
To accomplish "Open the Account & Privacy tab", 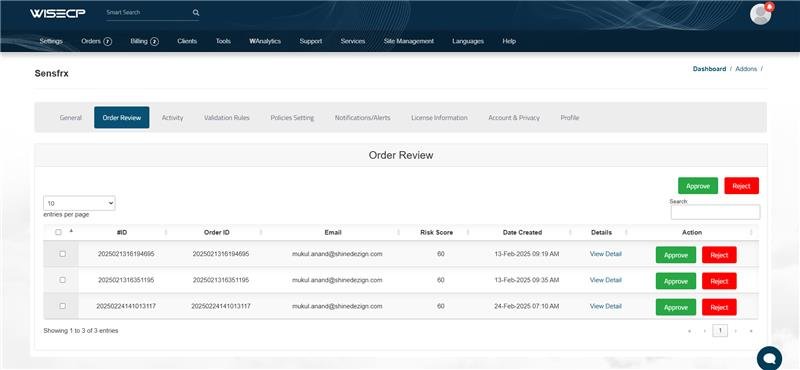I will pyautogui.click(x=514, y=117).
